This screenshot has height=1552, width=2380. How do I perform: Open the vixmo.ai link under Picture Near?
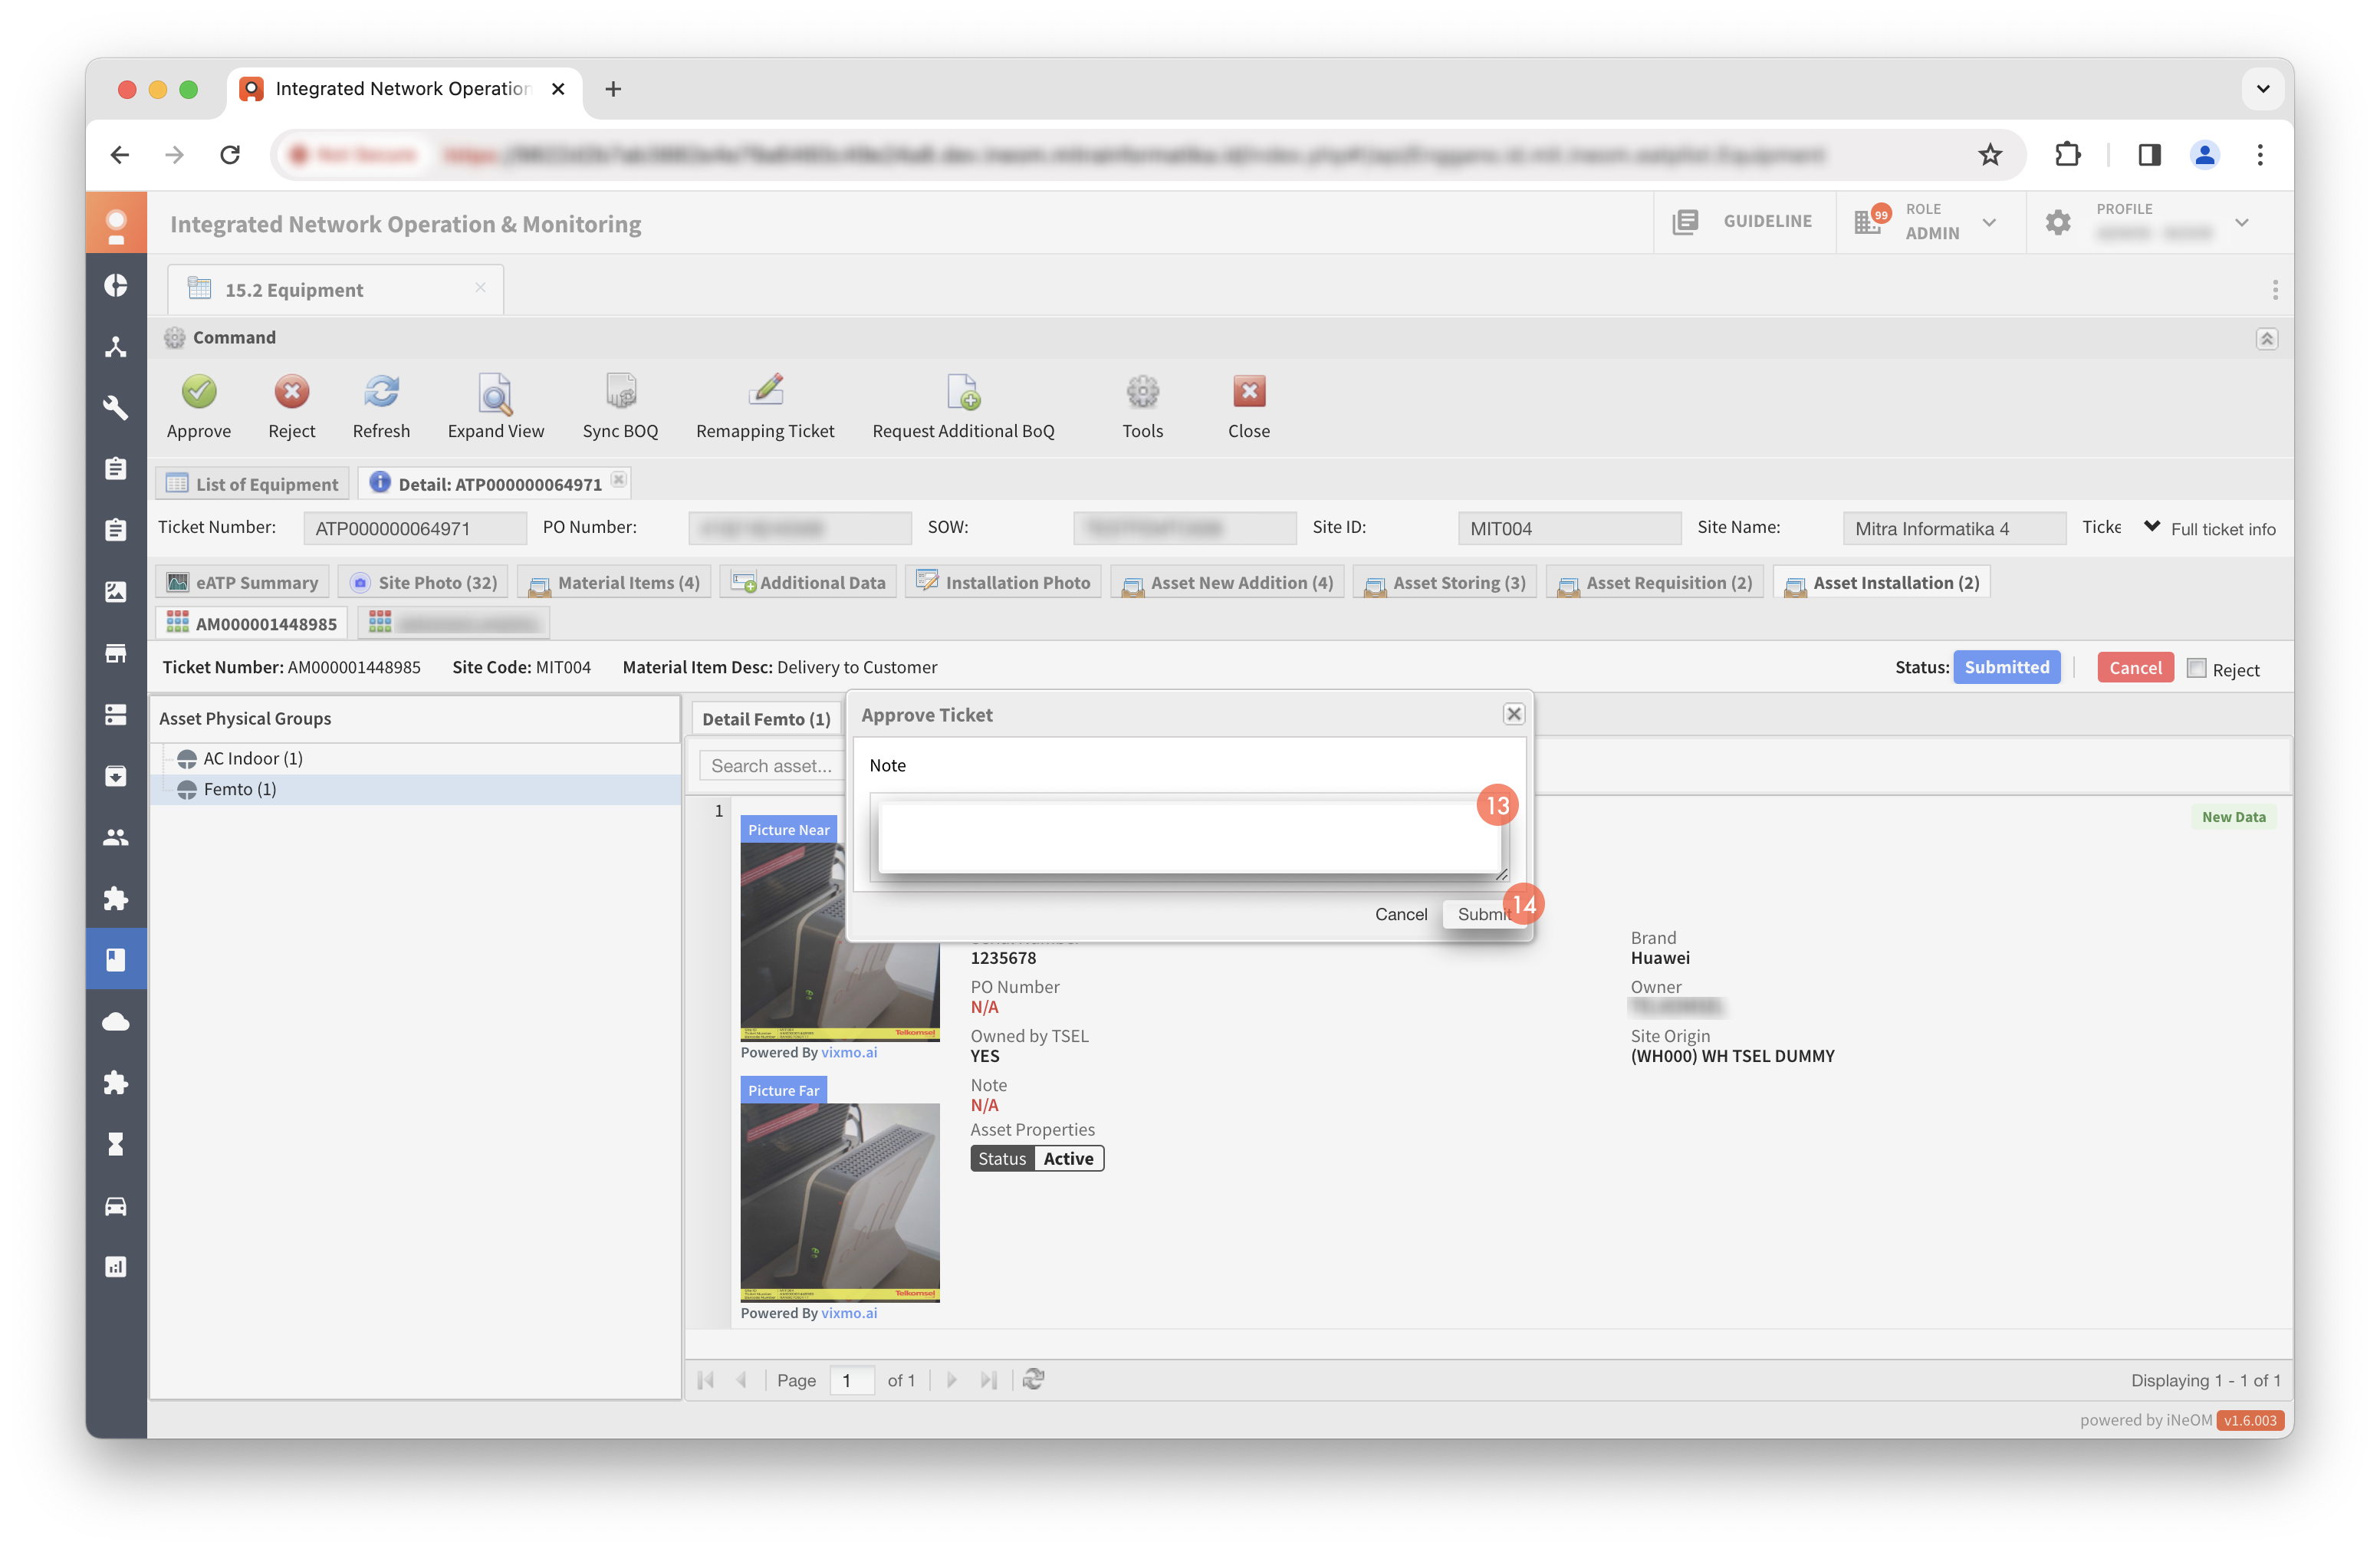849,1053
